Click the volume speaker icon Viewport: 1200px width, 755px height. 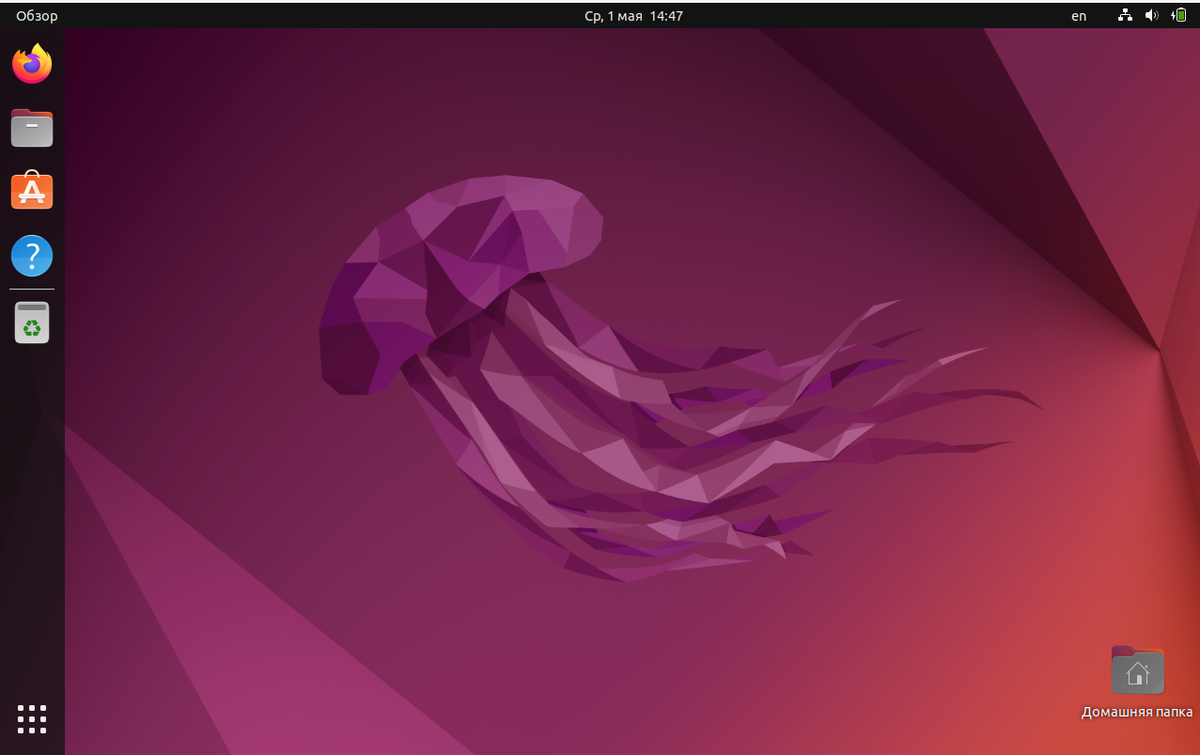[x=1152, y=15]
